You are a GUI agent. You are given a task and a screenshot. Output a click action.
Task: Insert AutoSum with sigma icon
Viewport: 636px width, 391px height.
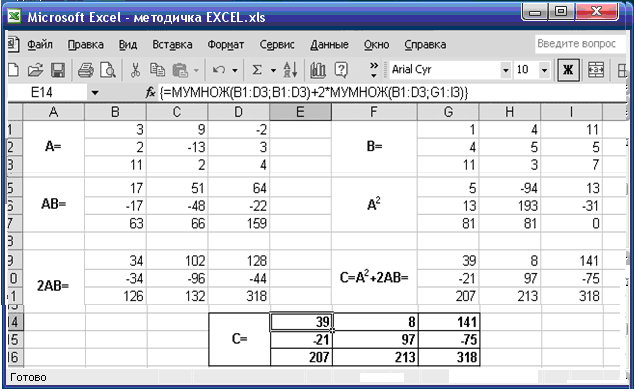(x=257, y=70)
